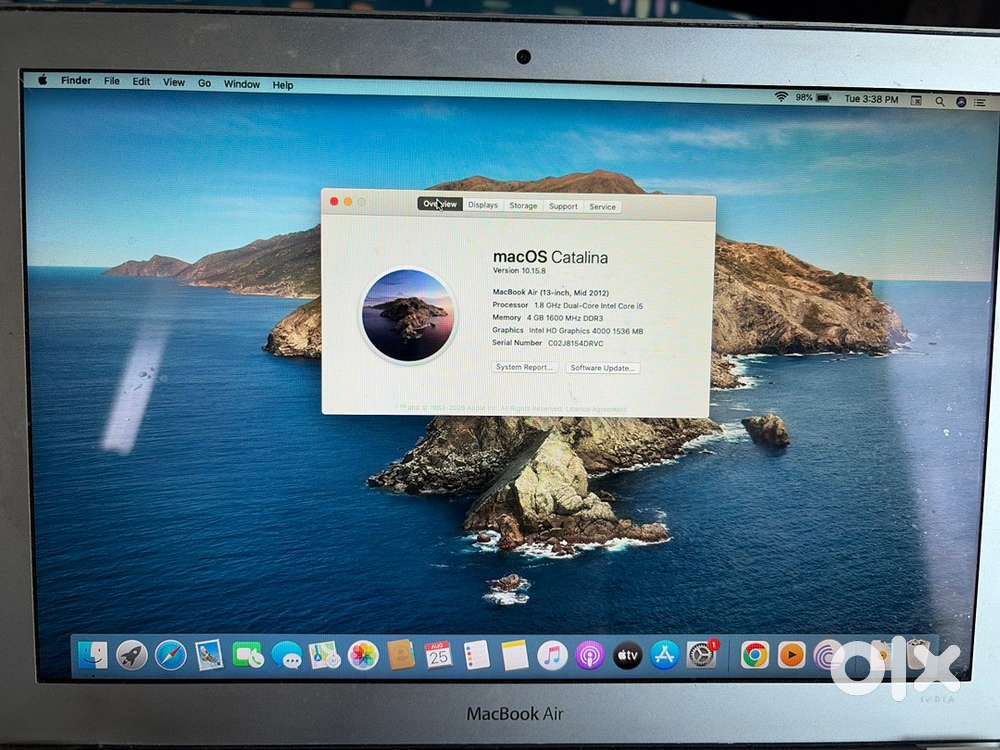Screen dimensions: 1000x750
Task: Open Contacts book icon in Dock
Action: (401, 655)
